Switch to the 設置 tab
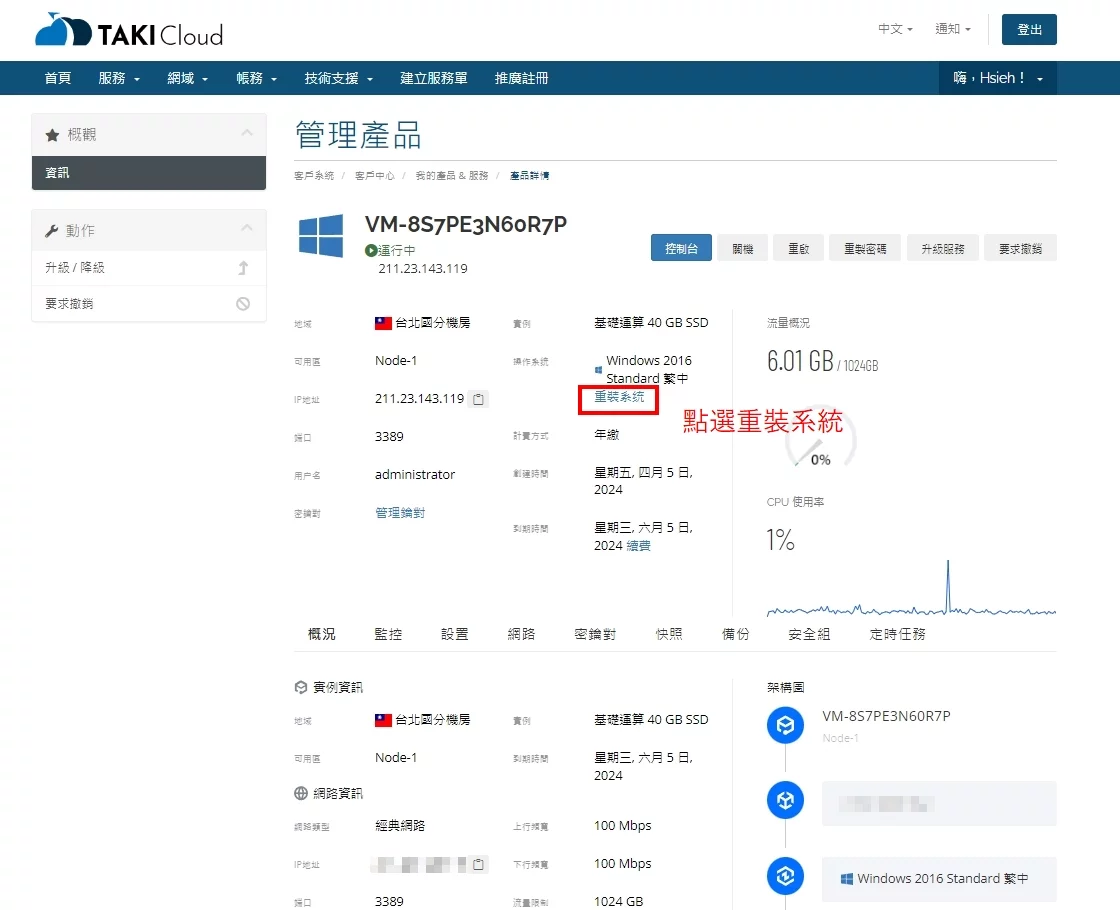This screenshot has height=910, width=1120. 454,634
